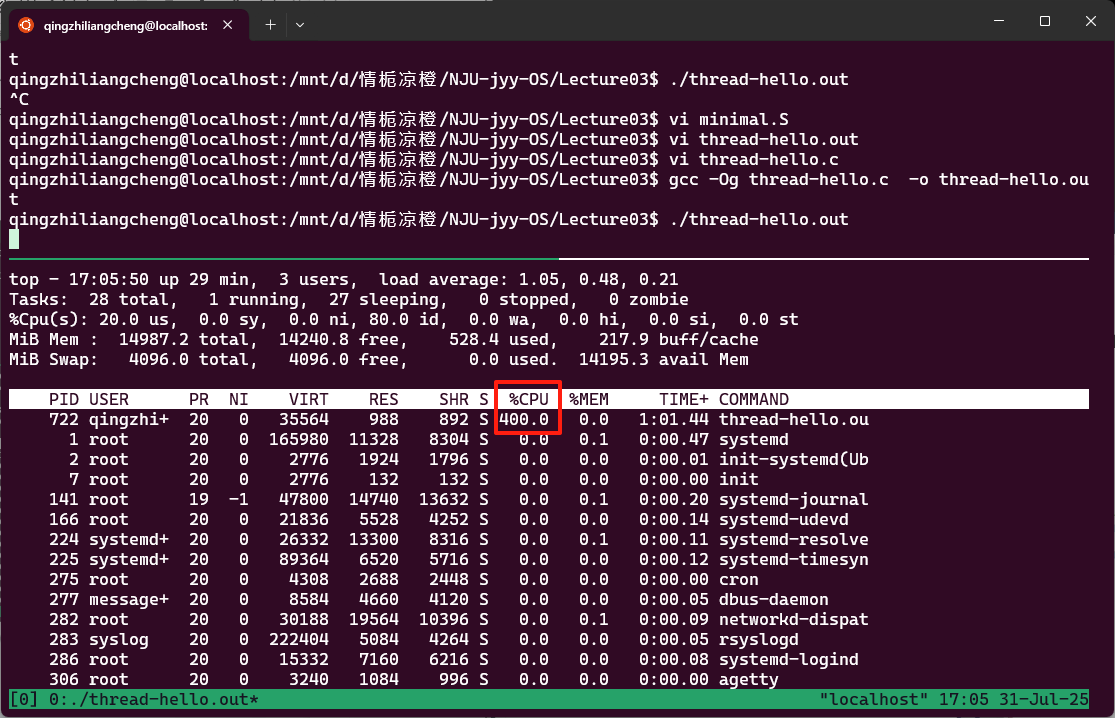1115x718 pixels.
Task: Close the terminal window
Action: 1090,21
